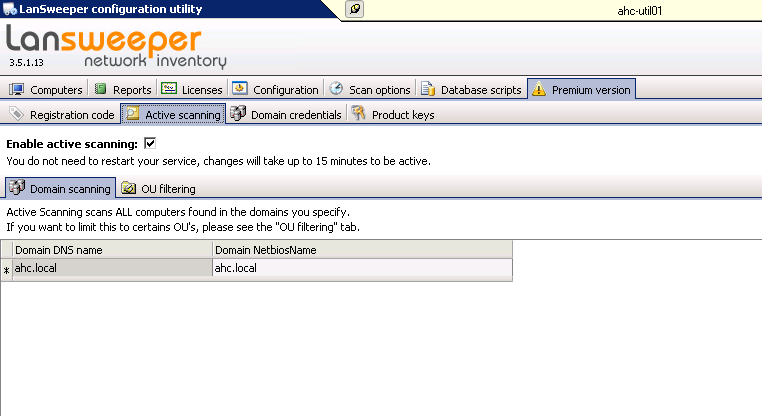
Task: Select the row marker beside ahc.local
Action: click(x=6, y=269)
